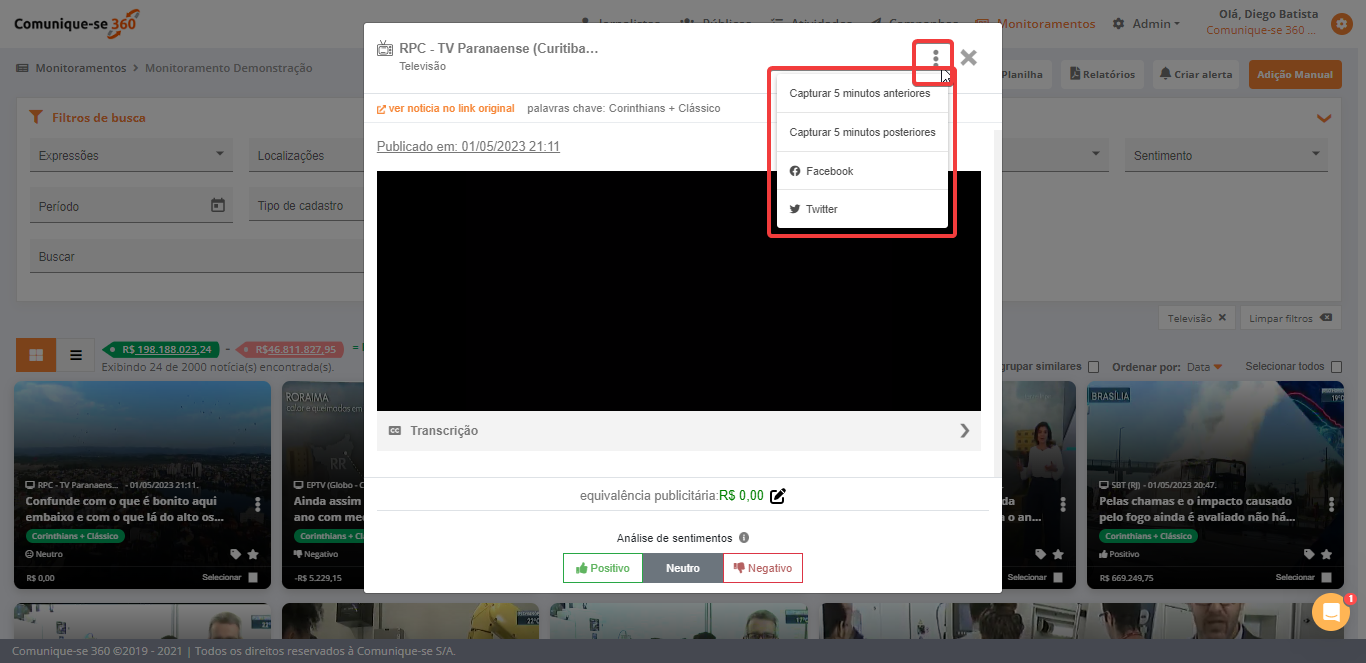This screenshot has height=663, width=1366.
Task: Click the Filtros de busca heading
Action: pyautogui.click(x=99, y=118)
